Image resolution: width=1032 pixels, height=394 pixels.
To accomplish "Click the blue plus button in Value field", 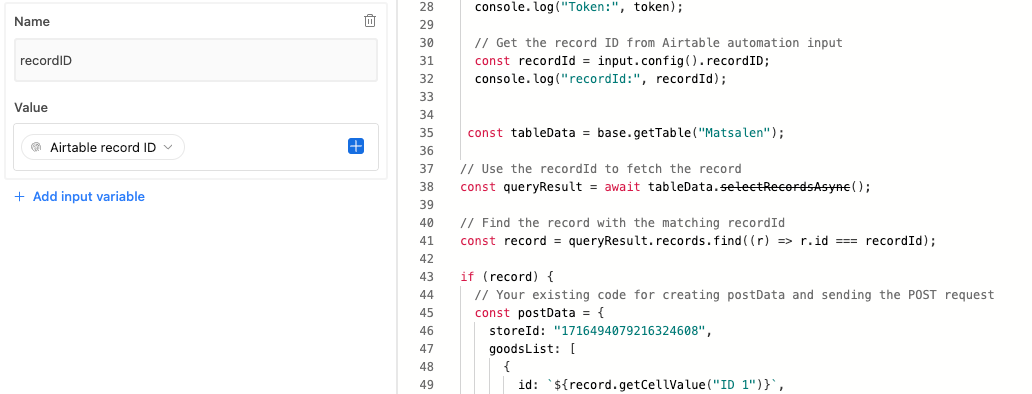I will (x=356, y=146).
